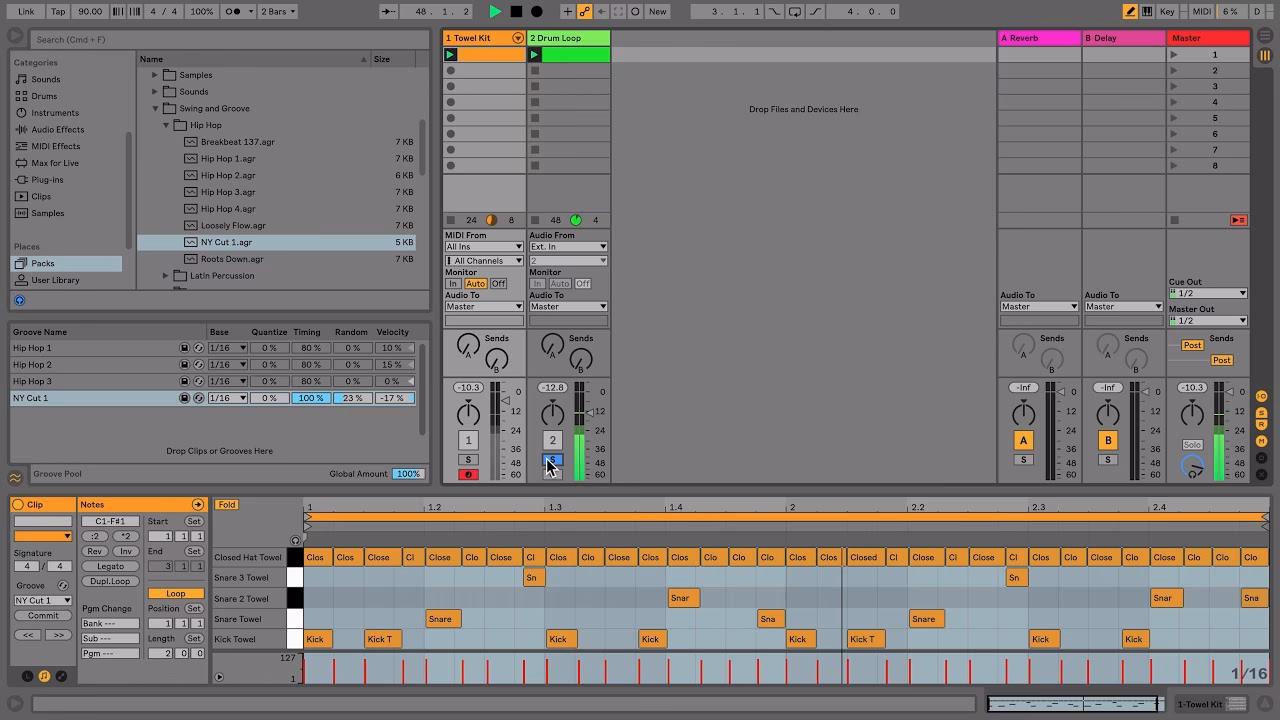The height and width of the screenshot is (720, 1280).
Task: Toggle the Loop switch in clip Notes box
Action: click(x=175, y=593)
